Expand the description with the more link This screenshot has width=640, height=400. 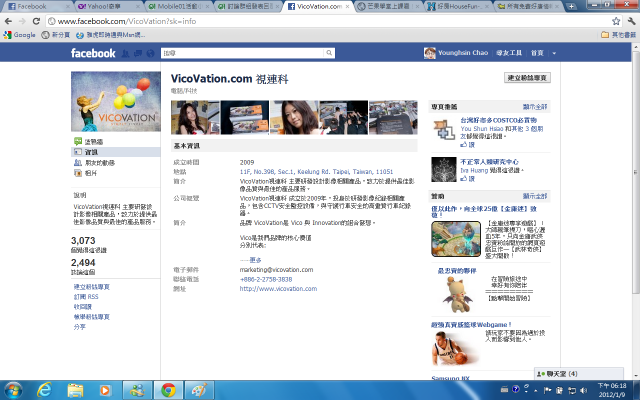(x=256, y=260)
